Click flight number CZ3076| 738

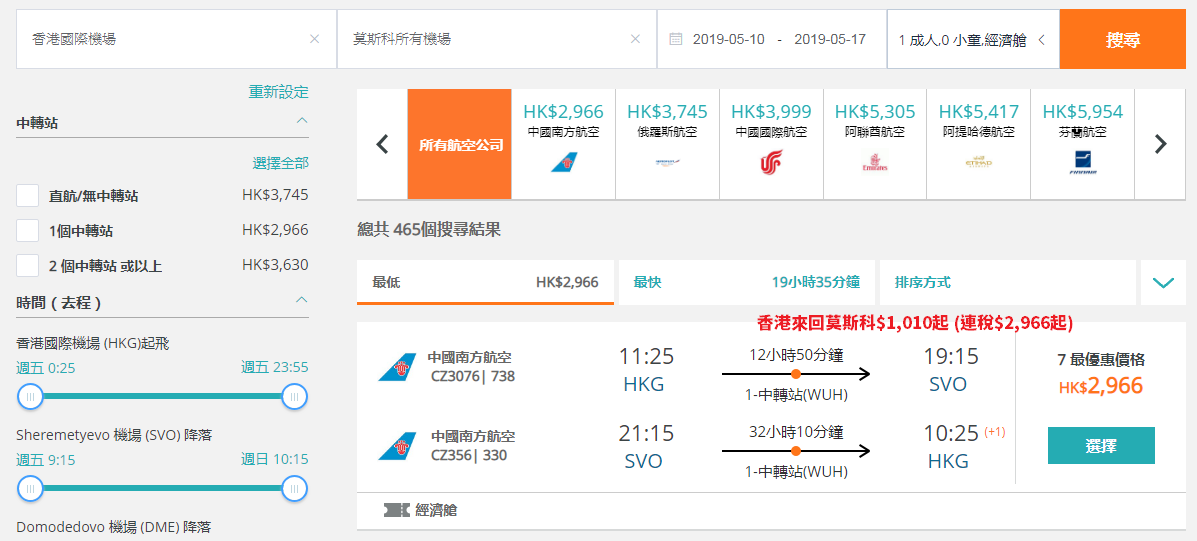tap(473, 374)
